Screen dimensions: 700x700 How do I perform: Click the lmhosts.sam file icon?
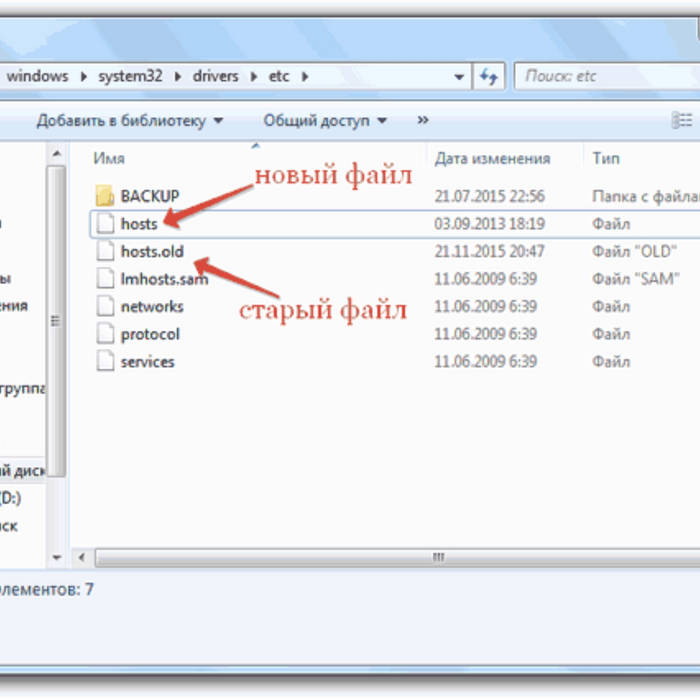point(105,279)
